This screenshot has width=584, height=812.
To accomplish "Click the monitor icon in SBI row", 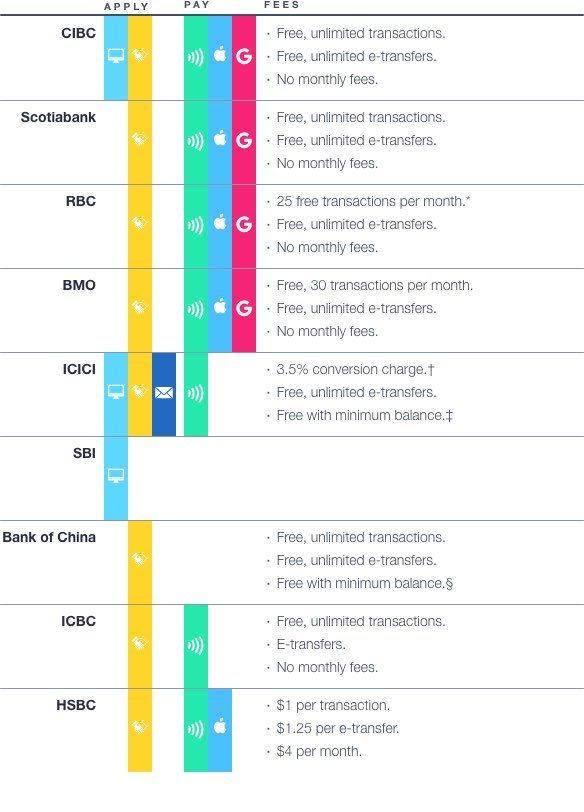I will click(x=116, y=476).
